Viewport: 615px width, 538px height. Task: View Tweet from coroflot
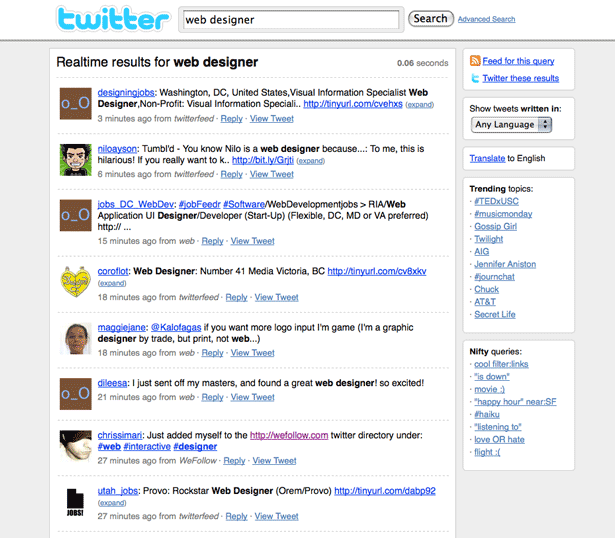point(276,298)
